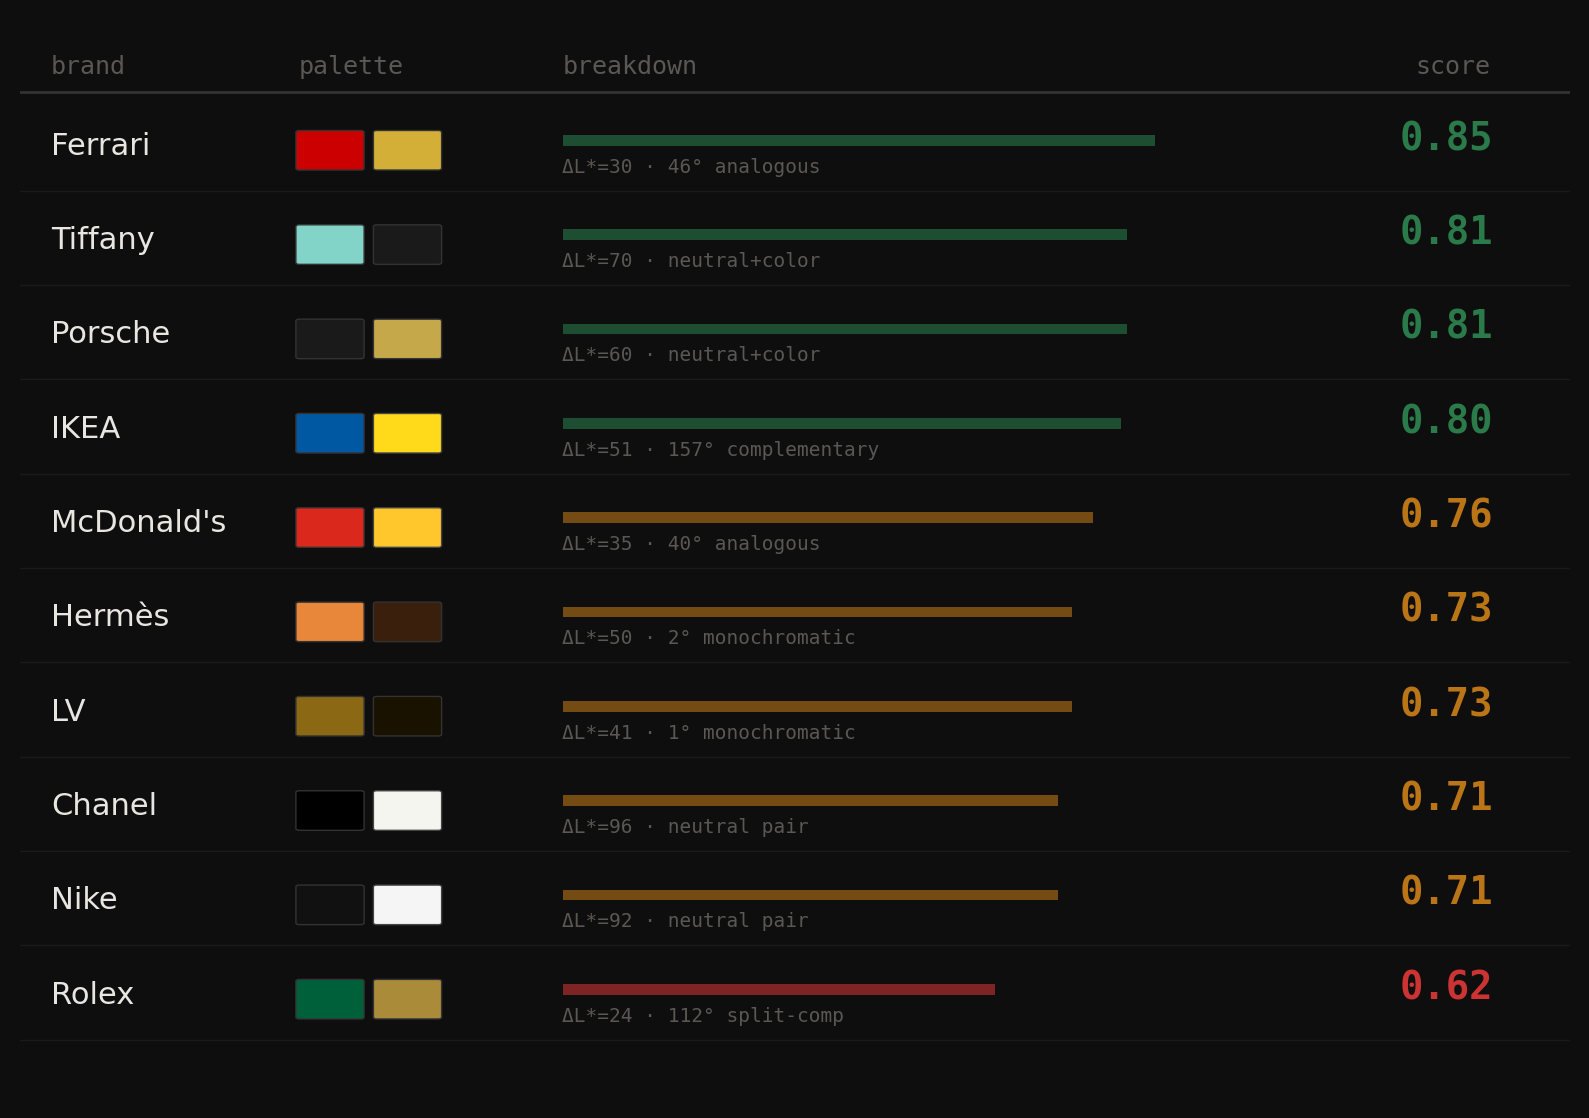Click McDonald's 0.76 score
Image resolution: width=1589 pixels, height=1118 pixels.
(1446, 515)
